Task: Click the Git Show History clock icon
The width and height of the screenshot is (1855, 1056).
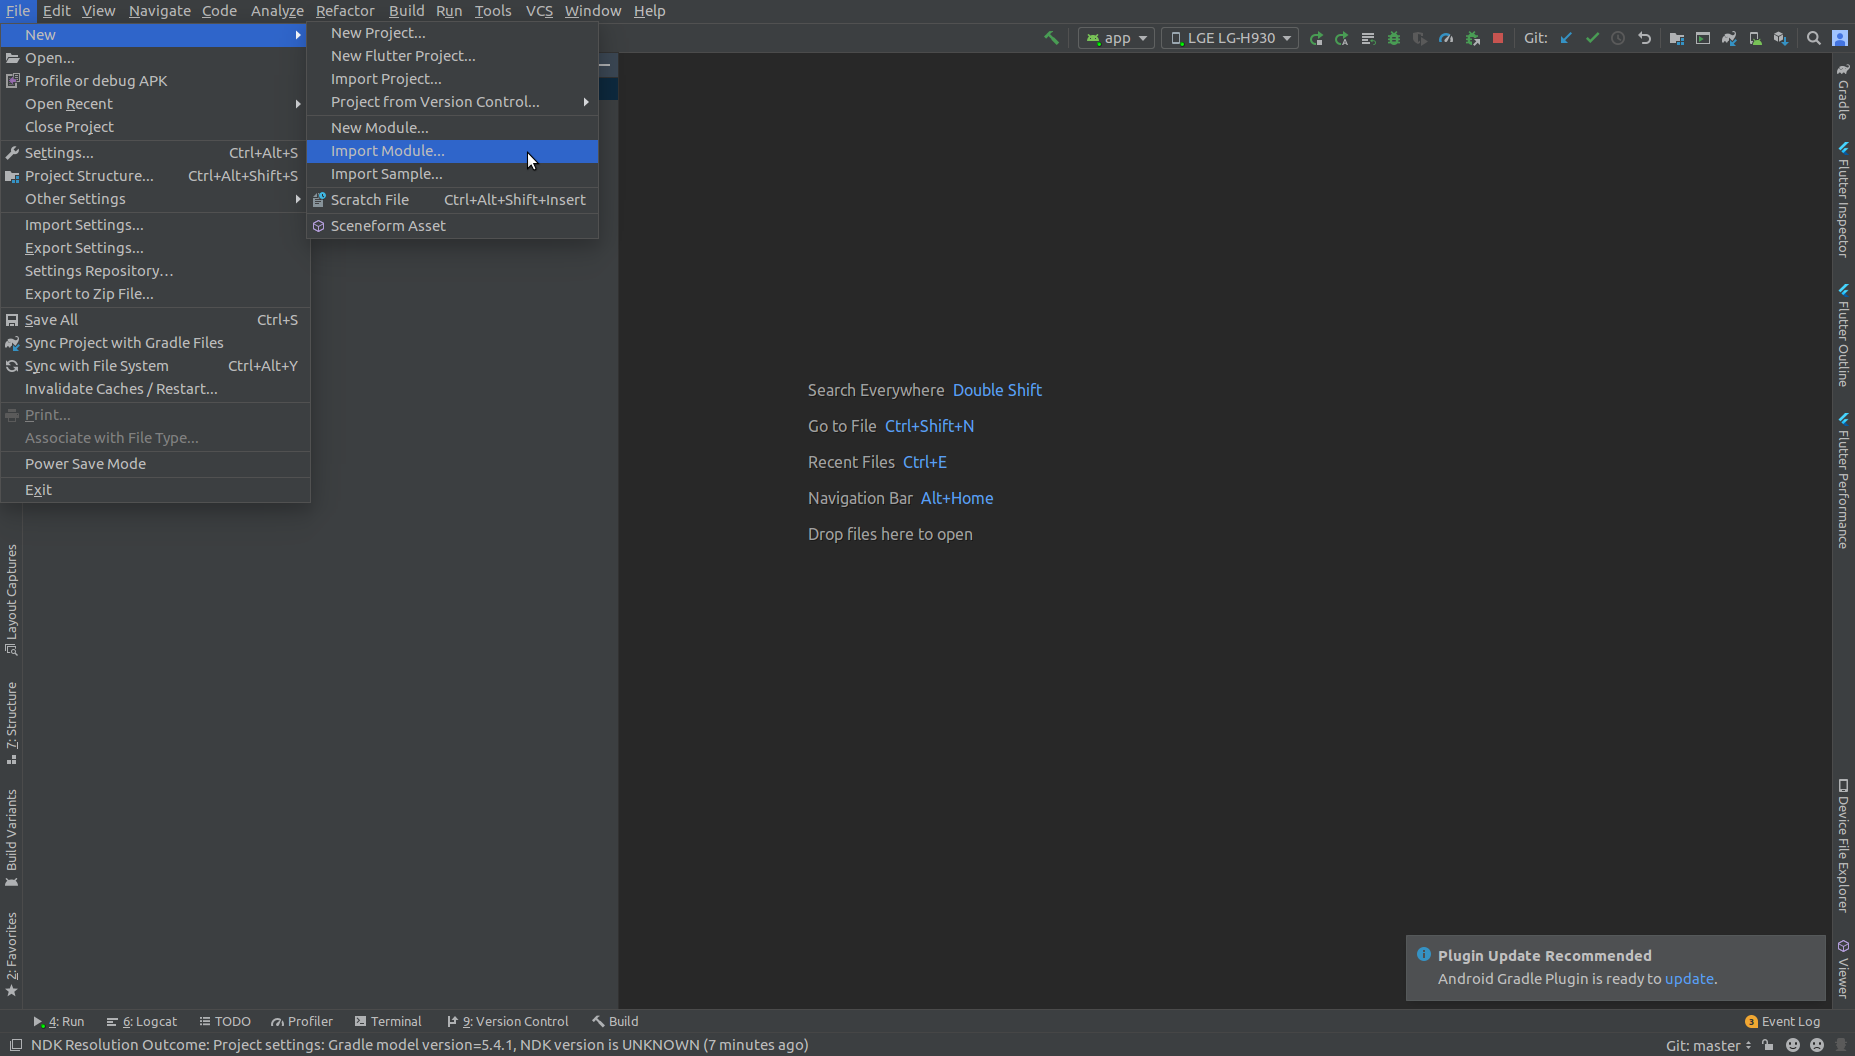Action: click(1618, 38)
